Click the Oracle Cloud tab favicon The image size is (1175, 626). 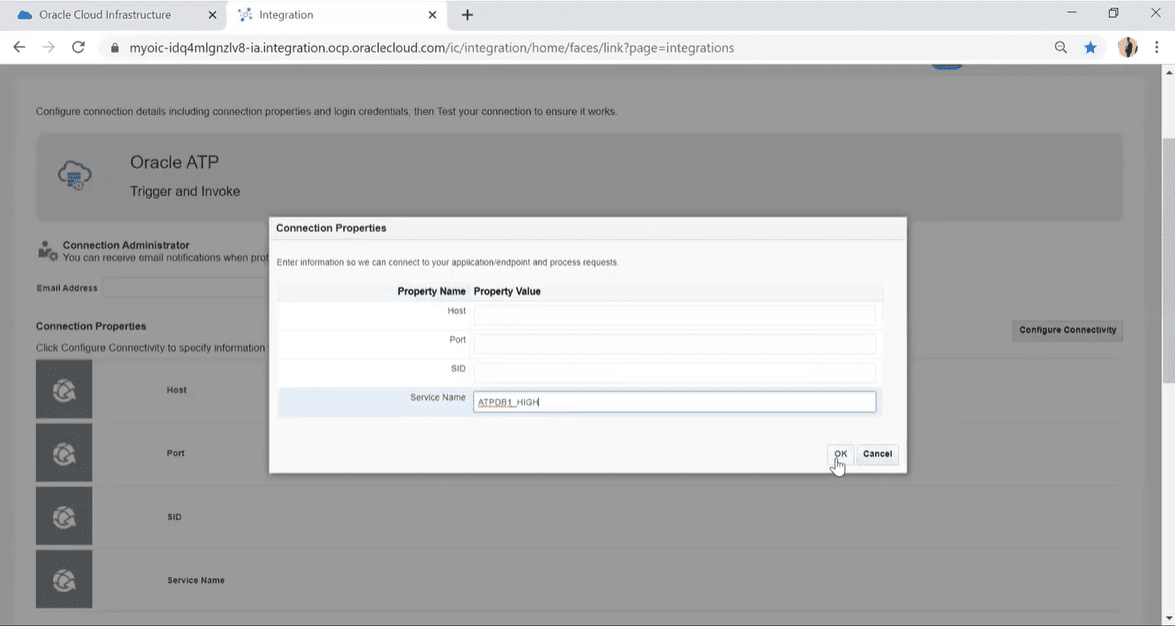coord(25,15)
